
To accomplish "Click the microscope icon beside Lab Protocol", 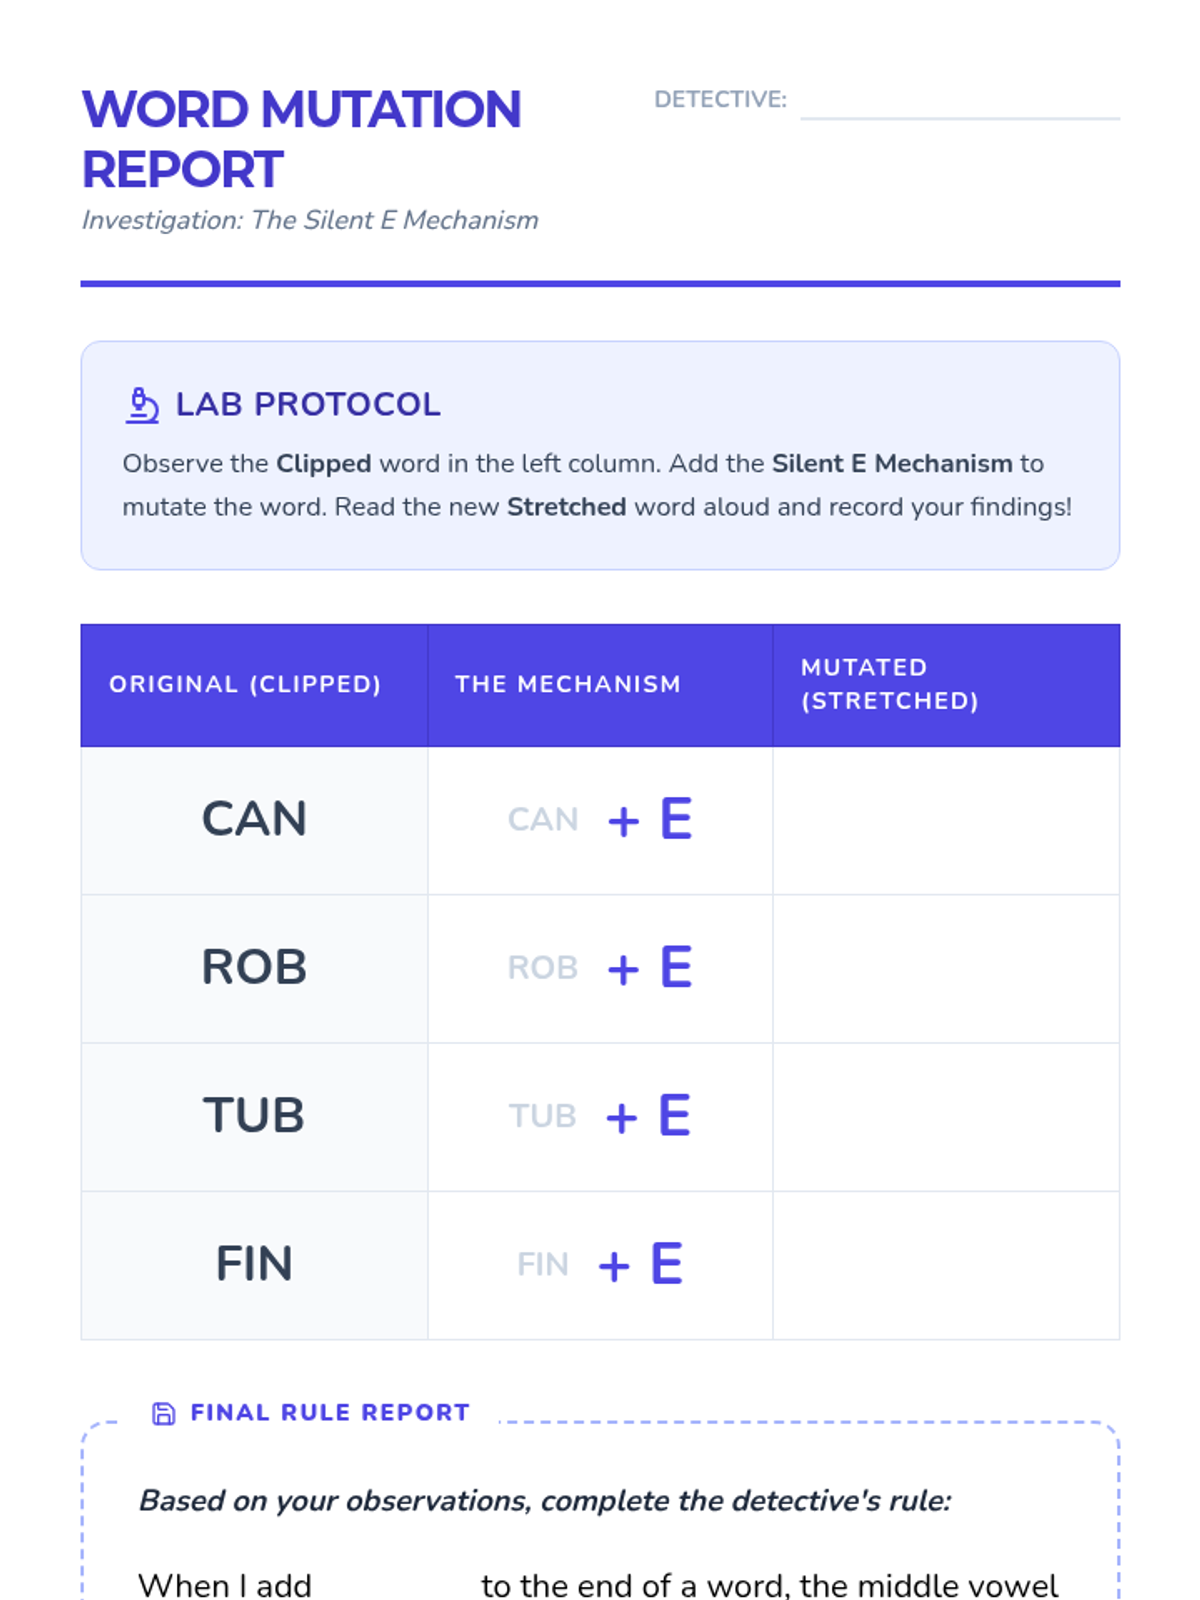I will tap(142, 405).
